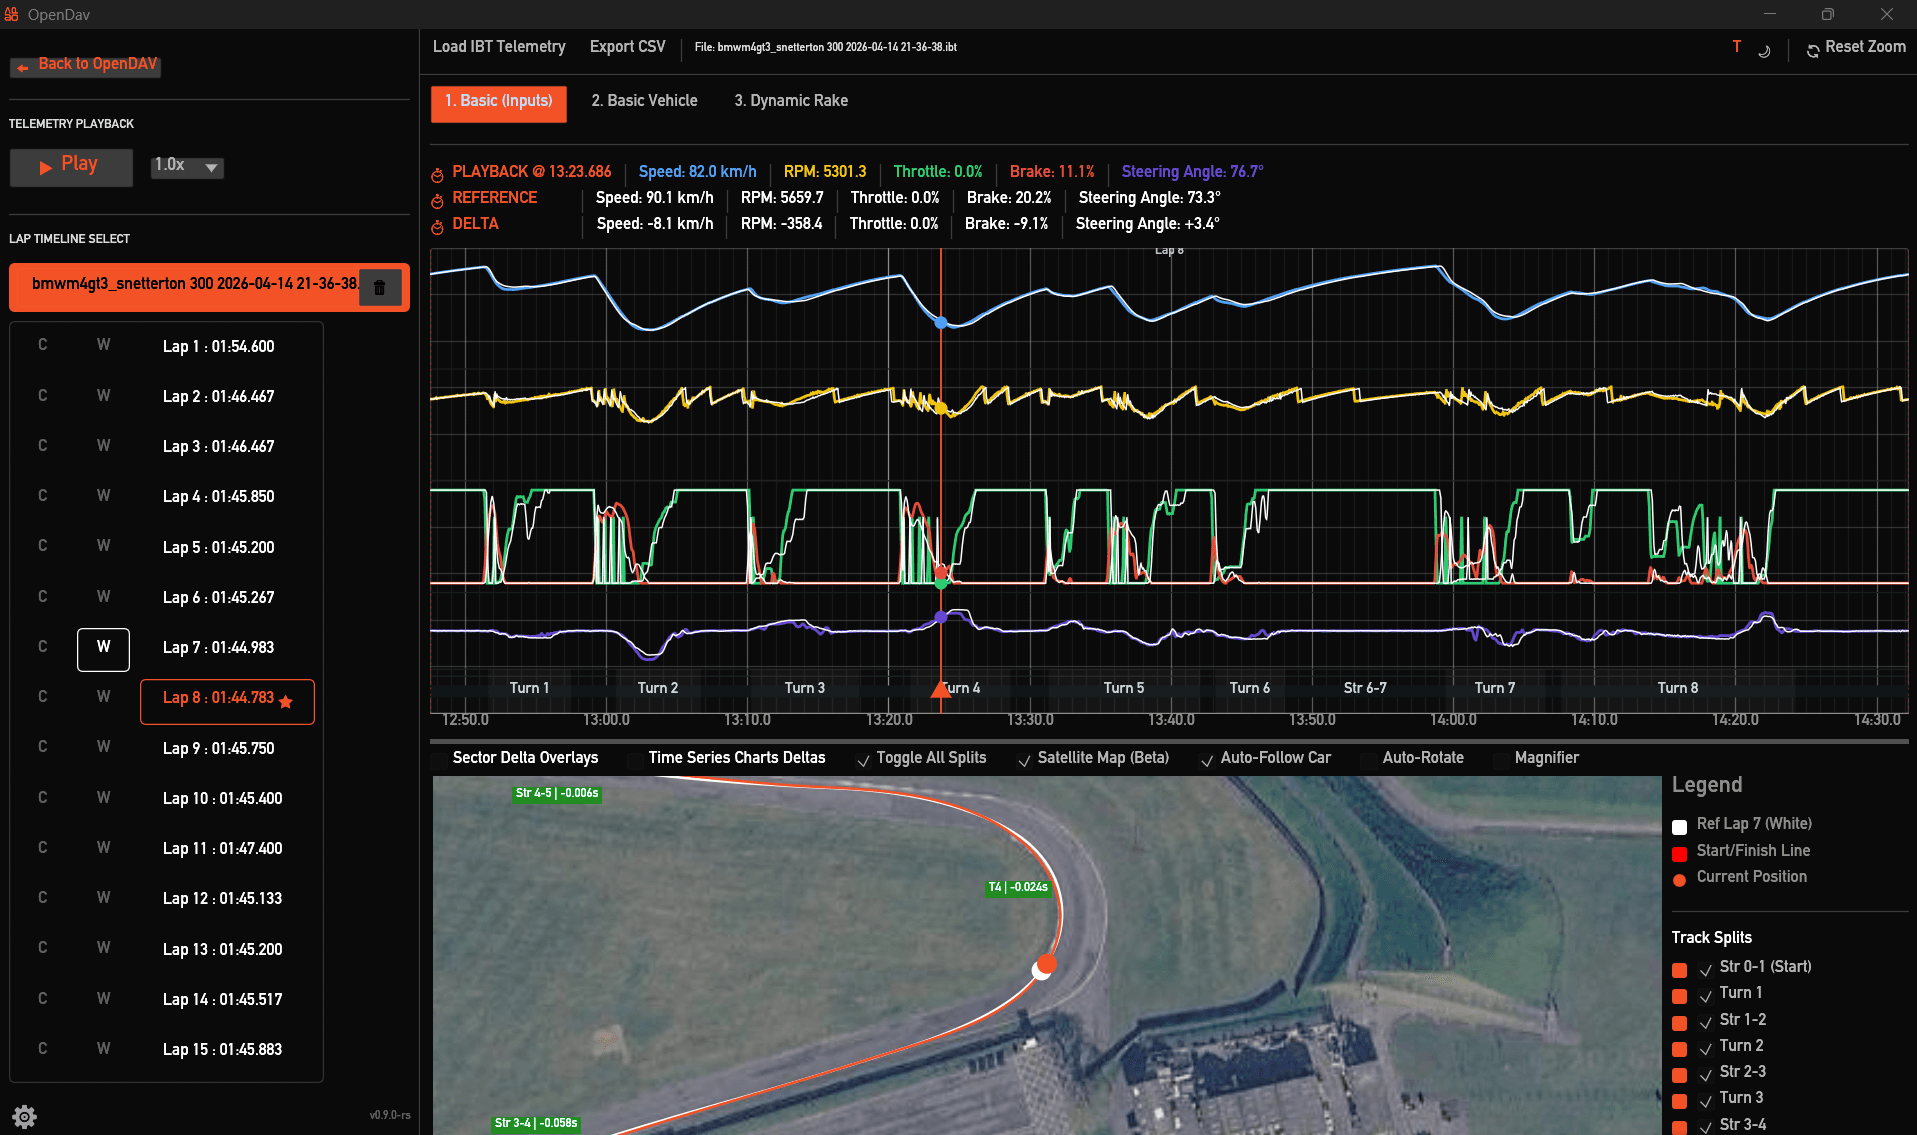
Task: Enable the Time Series Charts Deltas checkbox
Action: tap(635, 760)
